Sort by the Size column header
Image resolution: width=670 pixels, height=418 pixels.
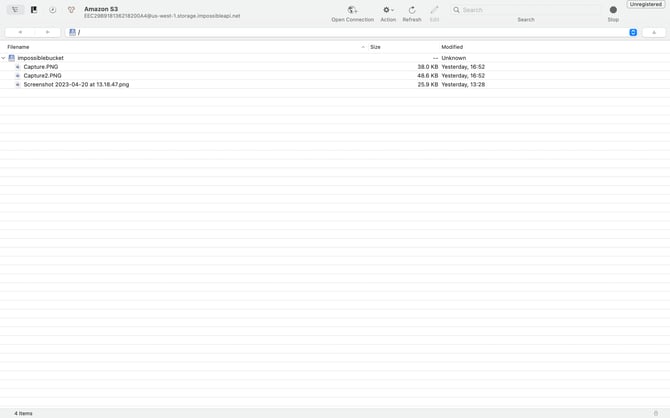pyautogui.click(x=375, y=47)
